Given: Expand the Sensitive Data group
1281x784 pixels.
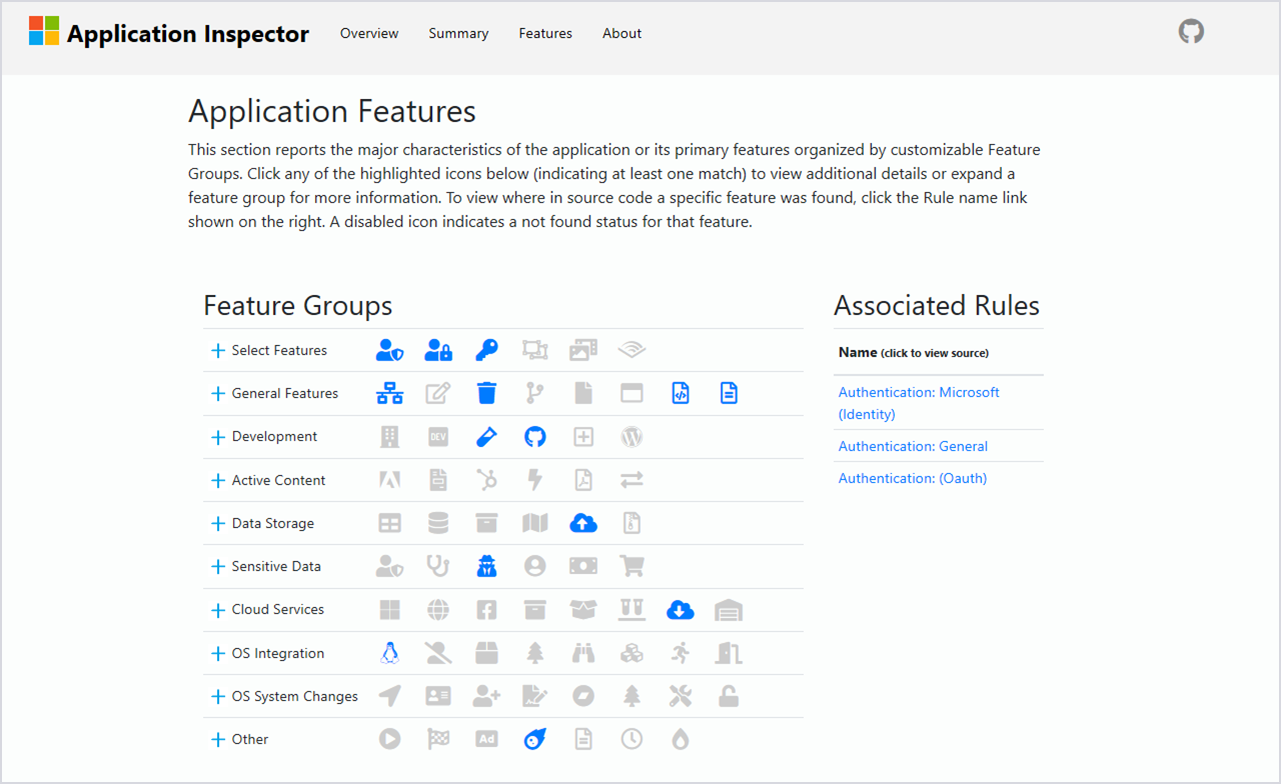Looking at the screenshot, I should (x=217, y=565).
